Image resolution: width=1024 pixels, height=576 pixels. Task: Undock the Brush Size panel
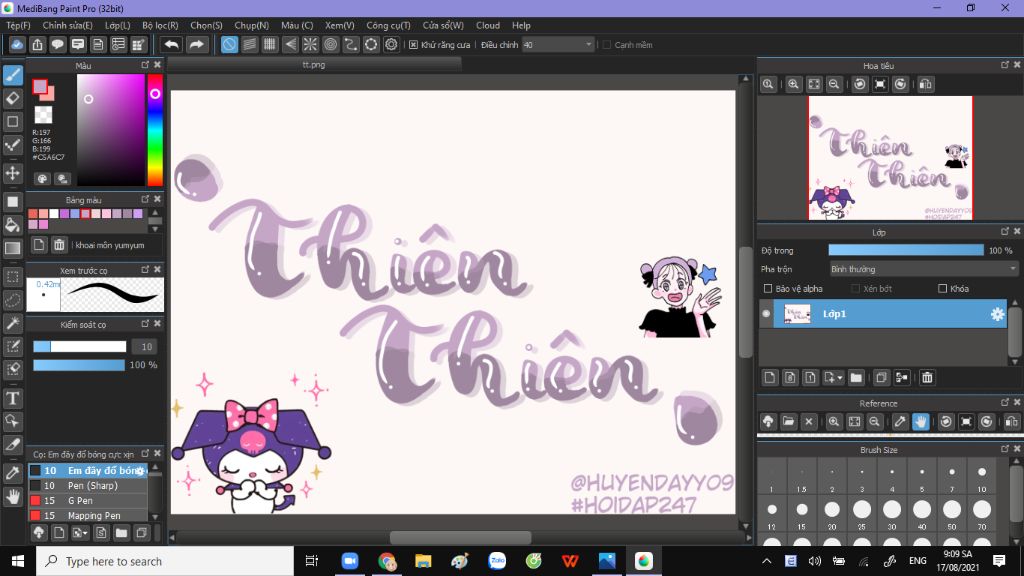point(1004,449)
